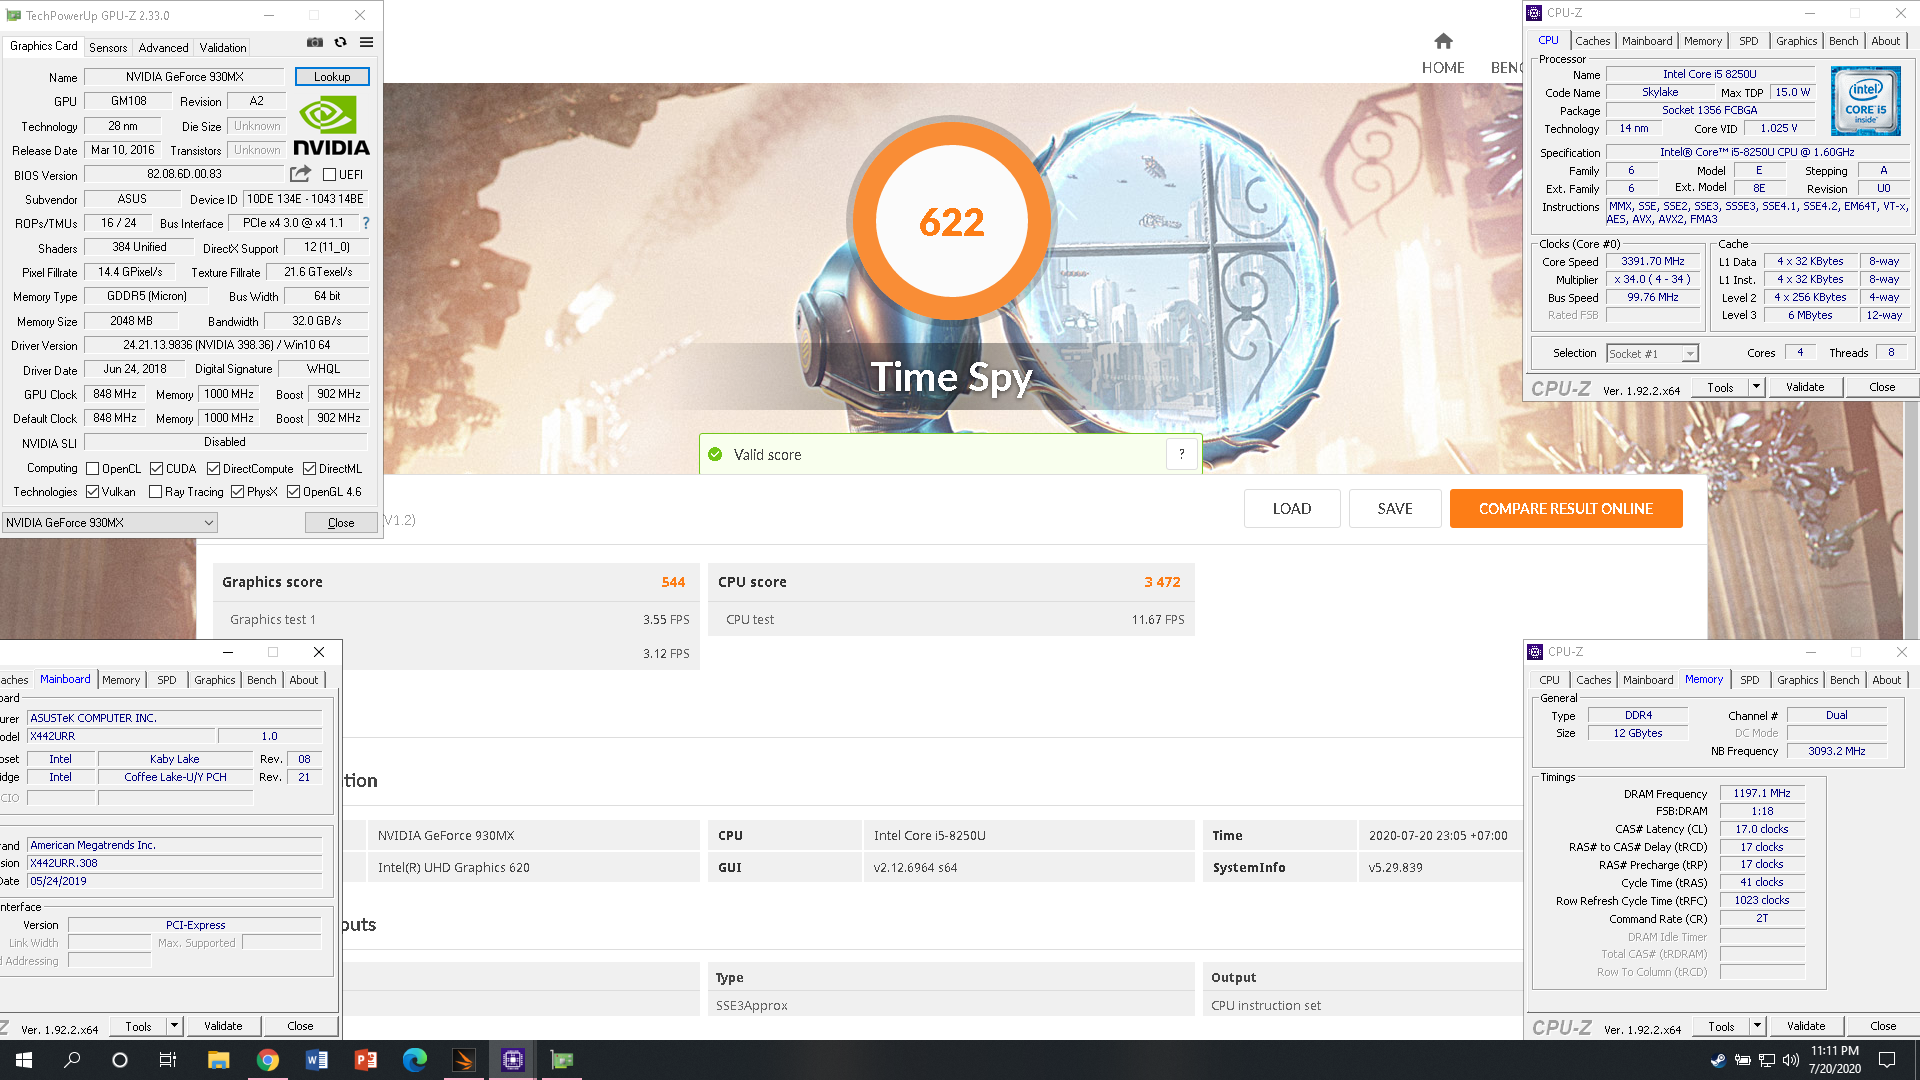Click the GPU-Z refresh icon
The width and height of the screenshot is (1920, 1080).
pos(341,42)
